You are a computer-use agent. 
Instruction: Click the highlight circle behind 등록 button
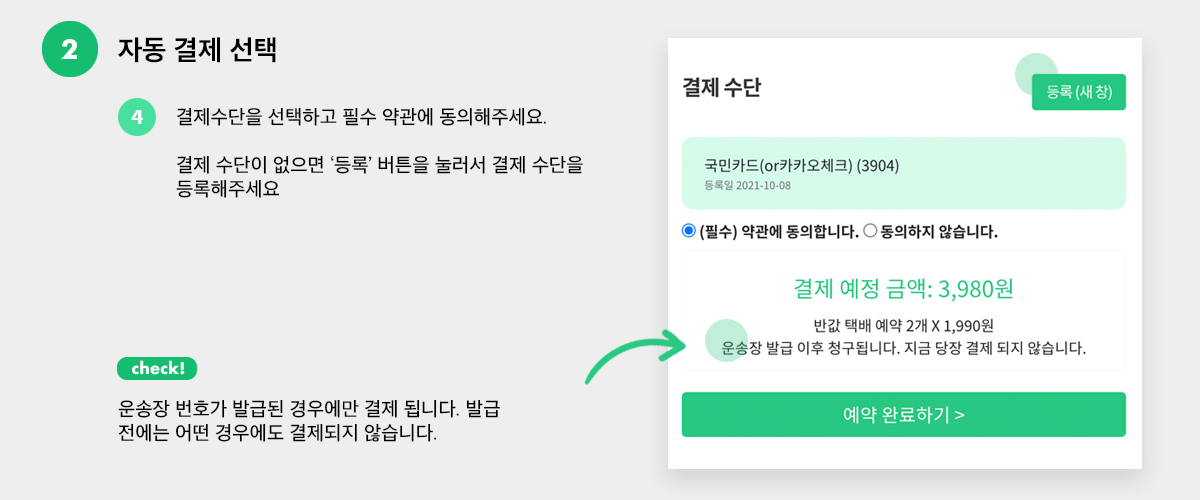pyautogui.click(x=1036, y=75)
